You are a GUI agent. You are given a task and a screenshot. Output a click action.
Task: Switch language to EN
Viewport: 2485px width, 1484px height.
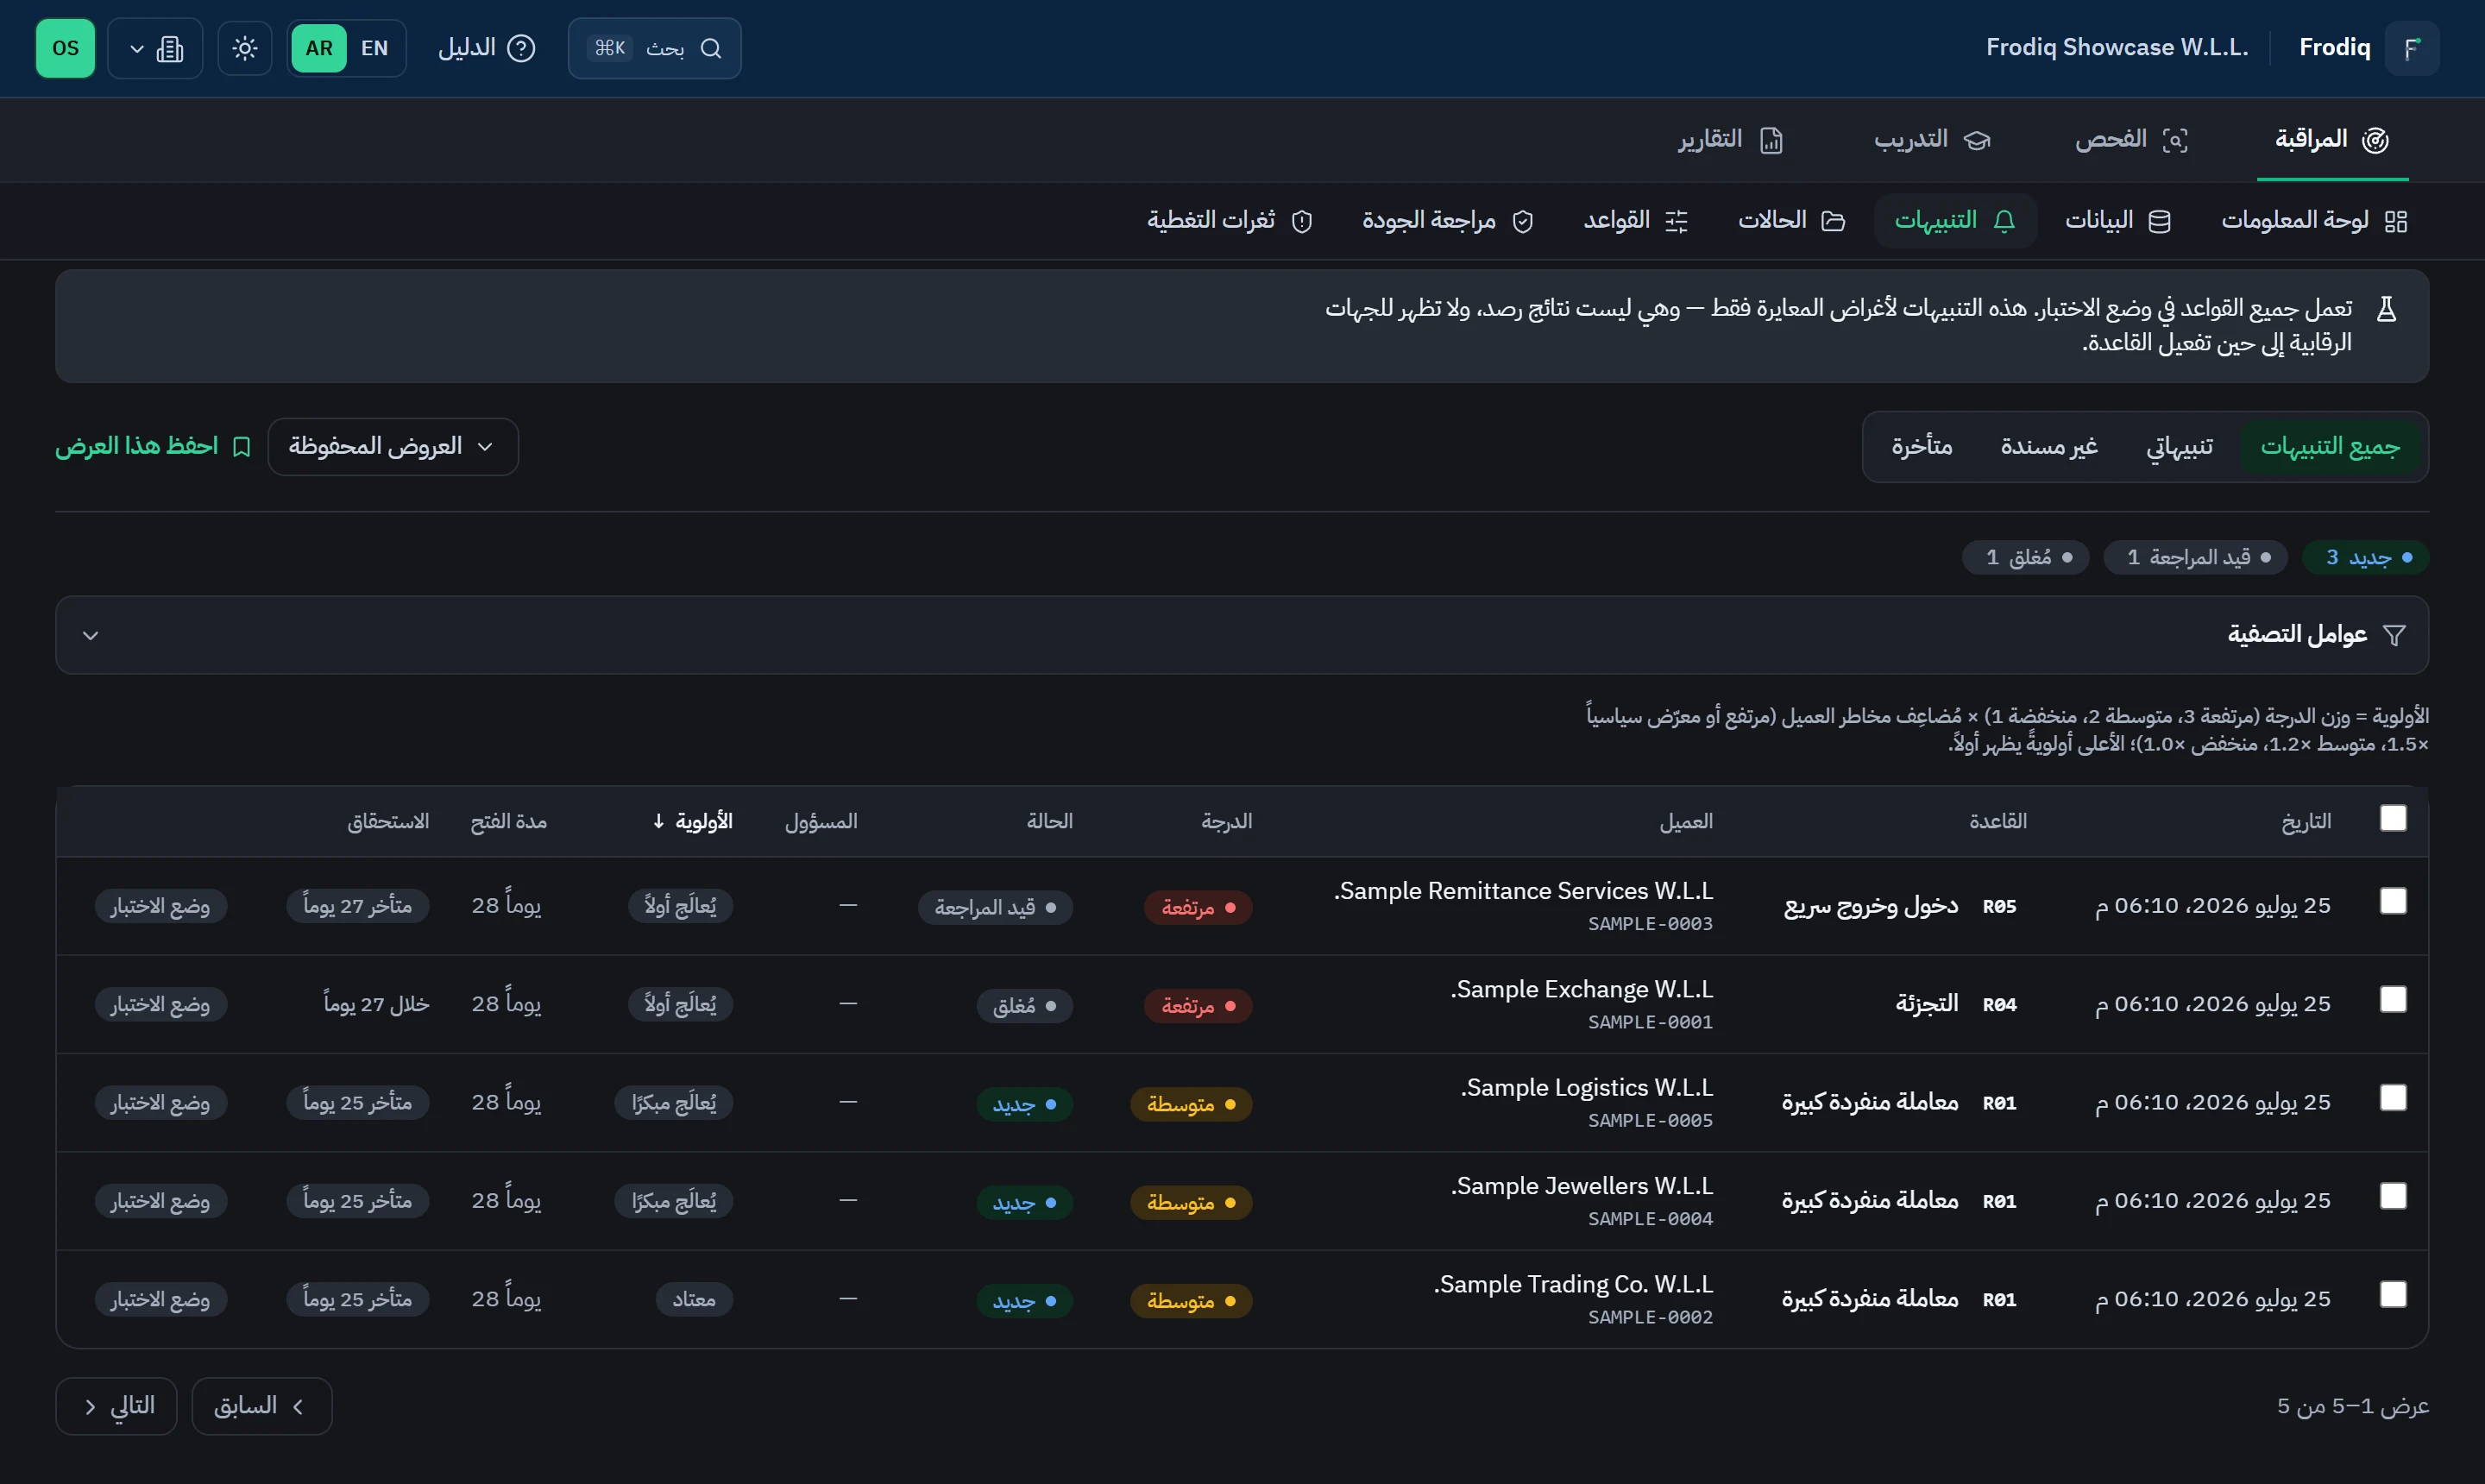coord(375,48)
